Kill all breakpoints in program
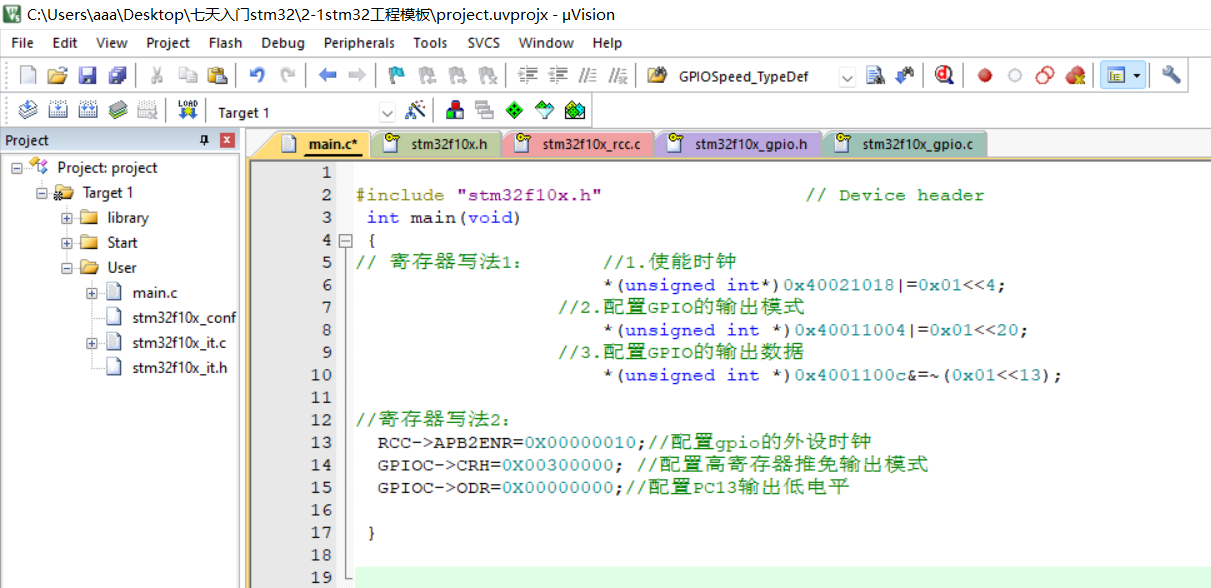 pos(1074,75)
